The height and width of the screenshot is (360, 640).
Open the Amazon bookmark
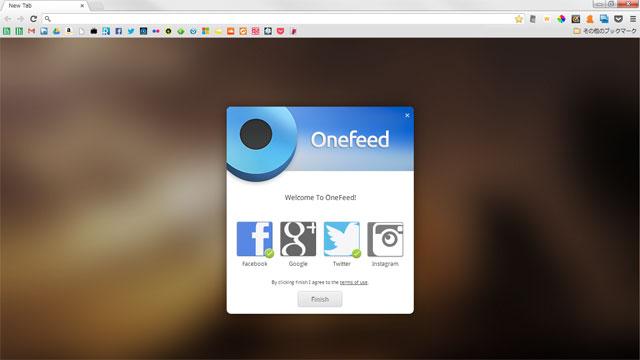pos(69,31)
